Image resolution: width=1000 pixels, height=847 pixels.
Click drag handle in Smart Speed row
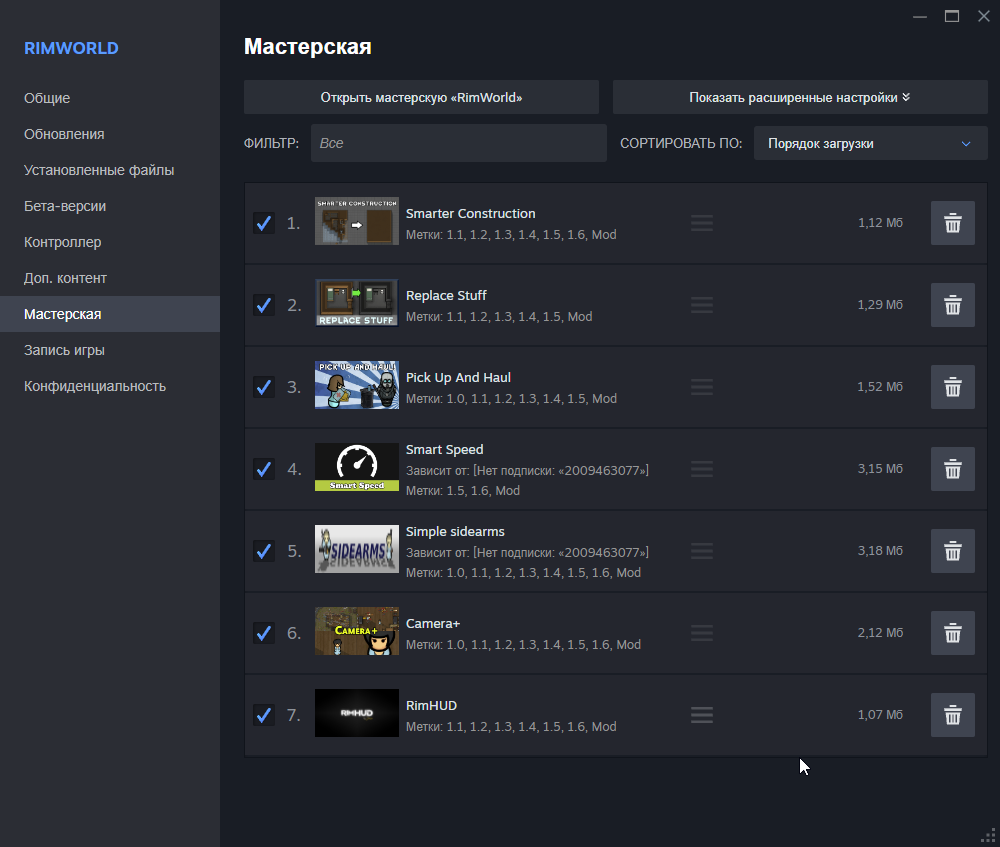702,469
